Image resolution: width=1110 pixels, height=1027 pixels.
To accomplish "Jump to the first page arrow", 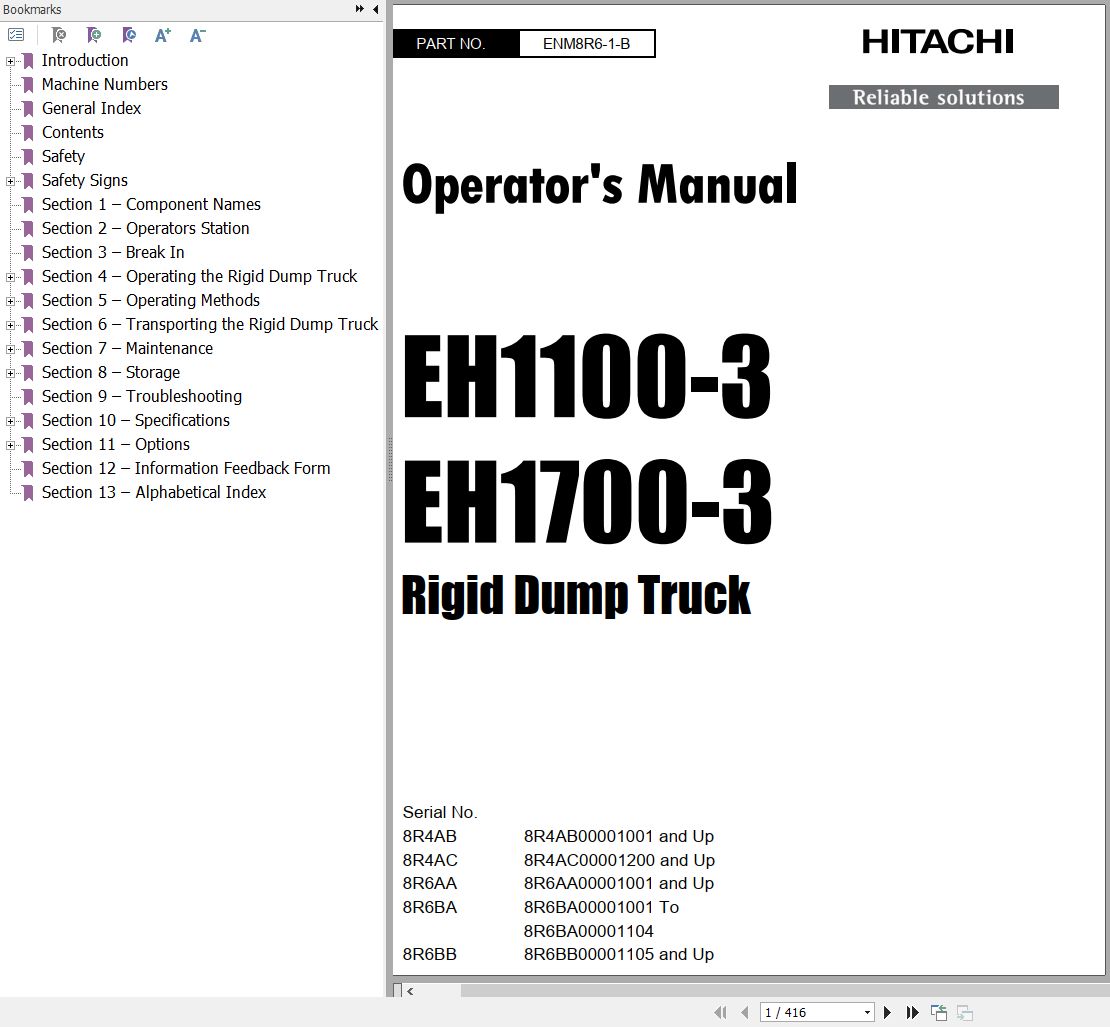I will [720, 1012].
